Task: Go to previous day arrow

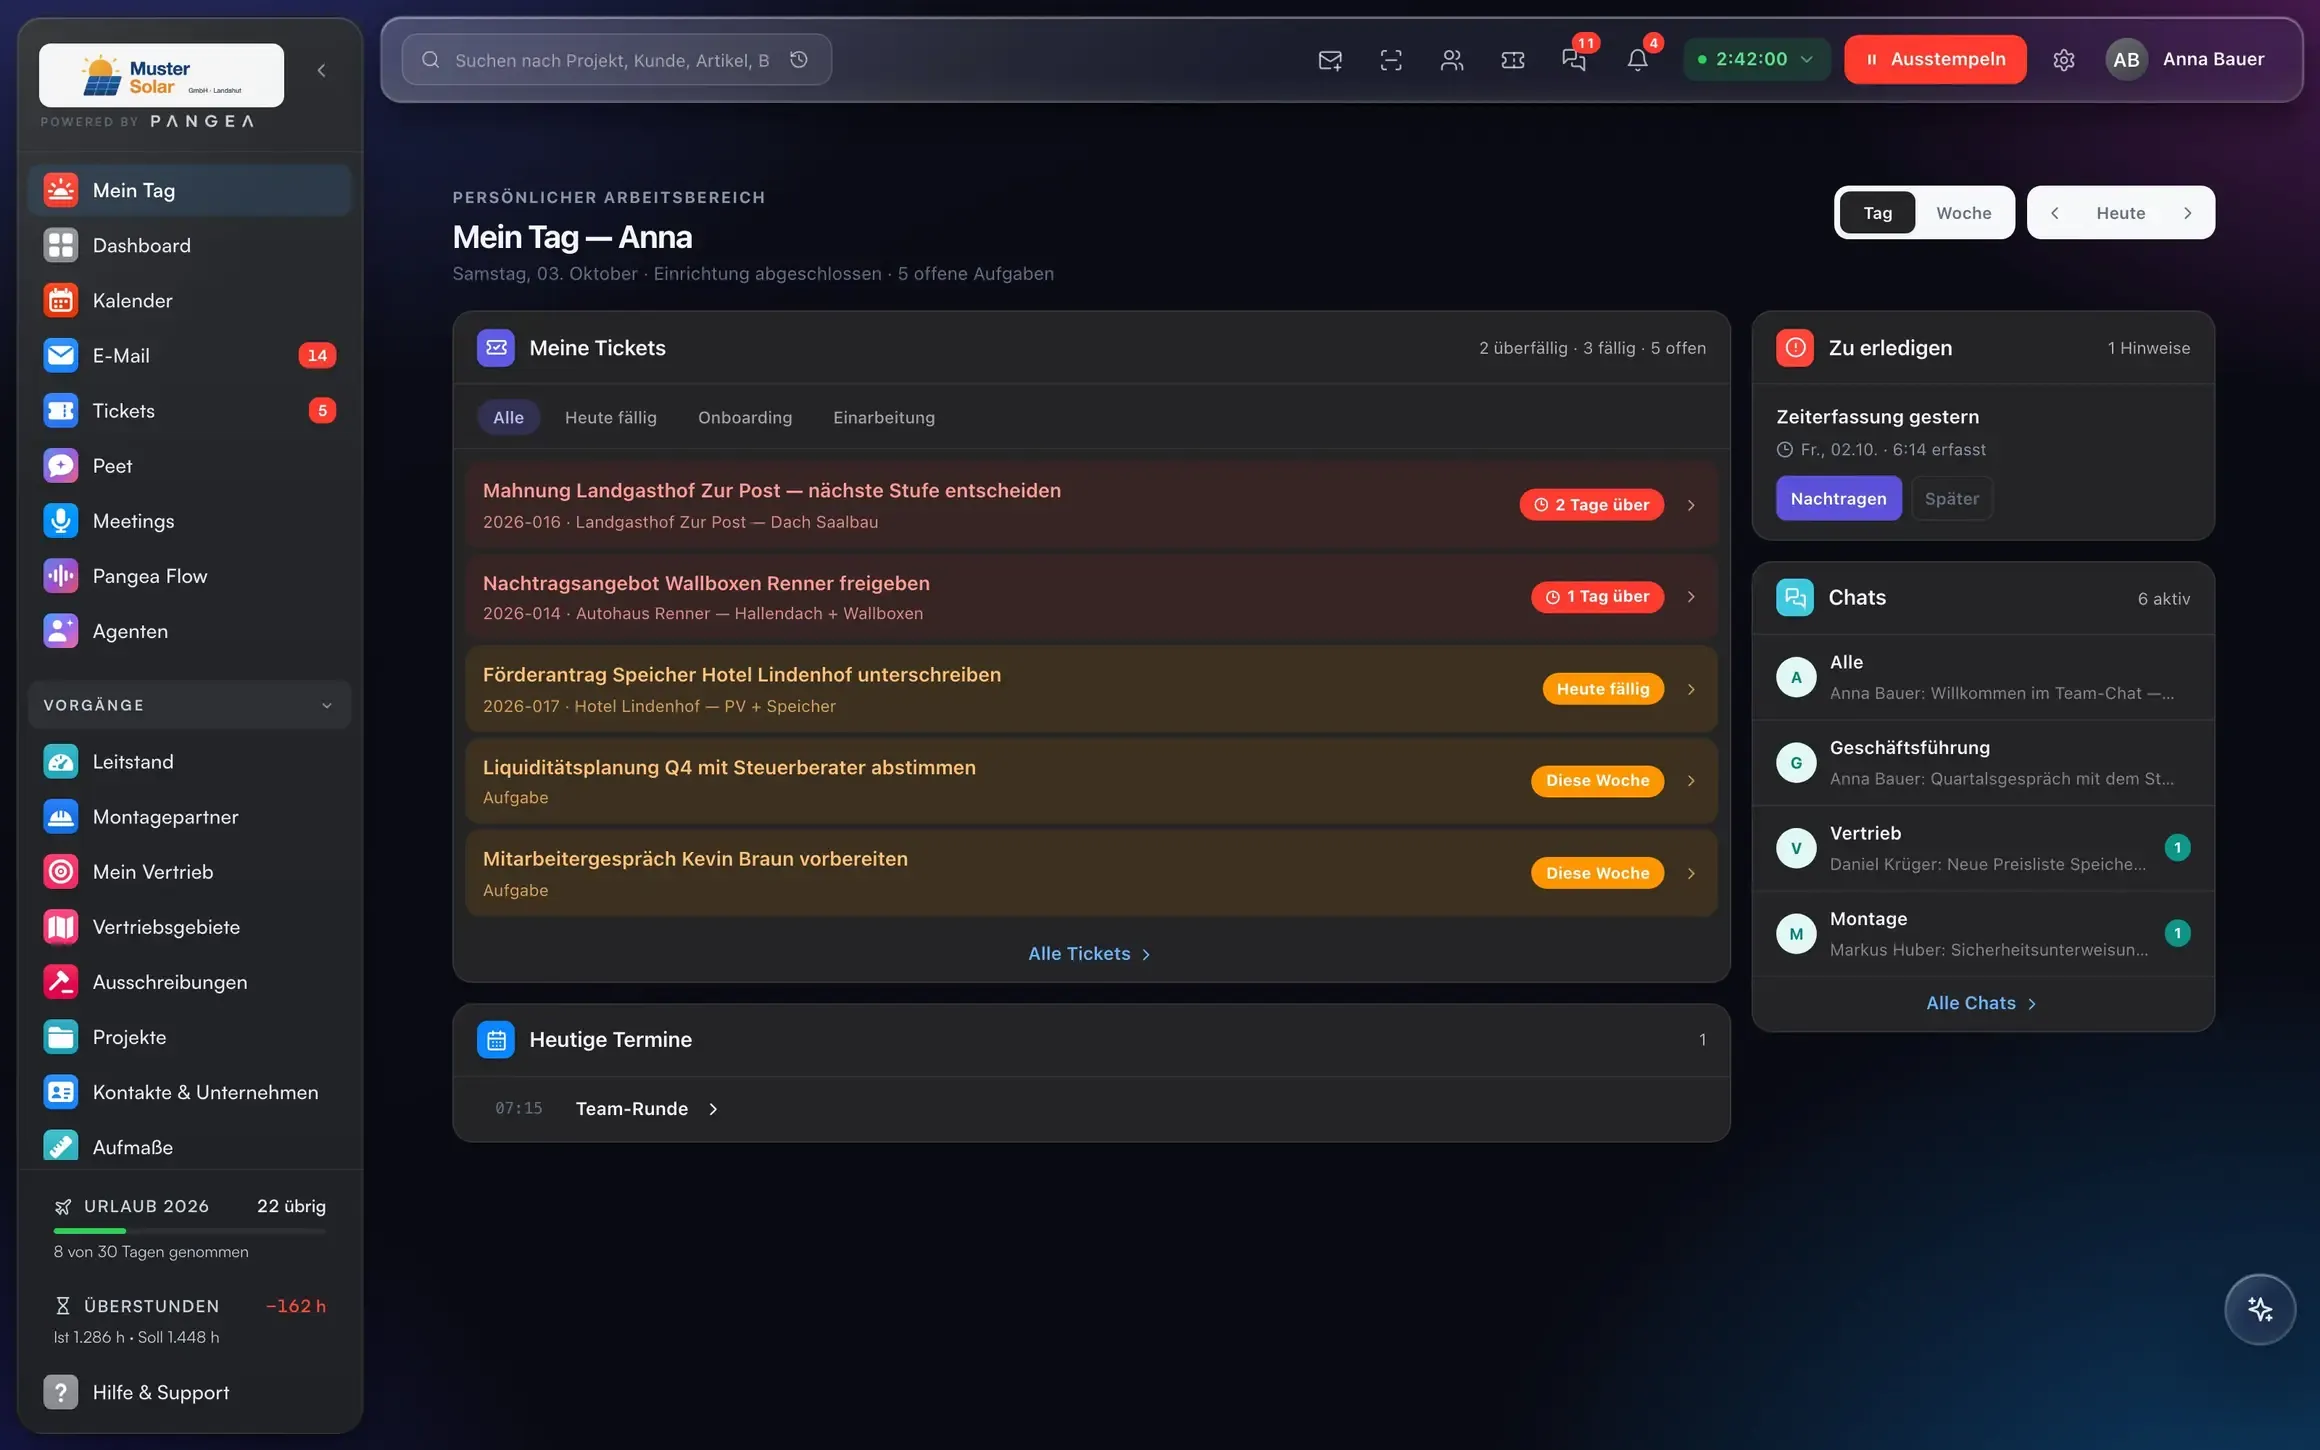Action: pyautogui.click(x=2054, y=213)
